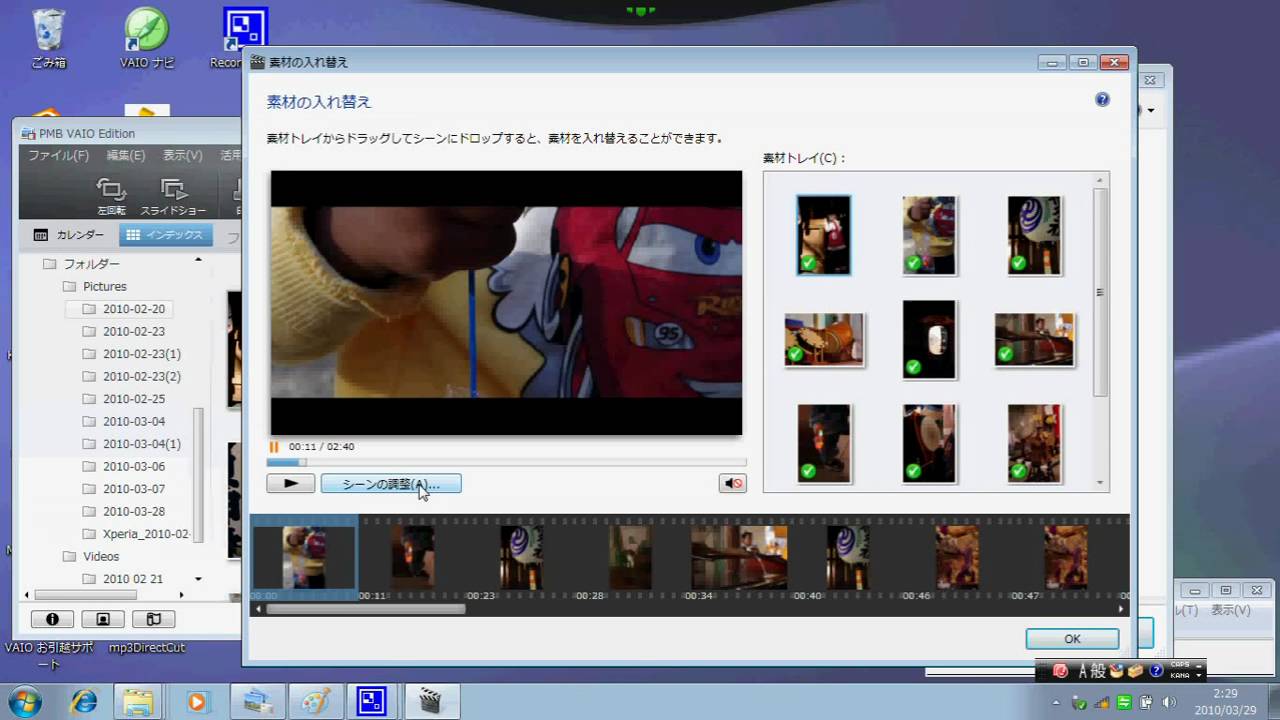This screenshot has width=1280, height=720.
Task: Select the first material tray thumbnail (highlighted)
Action: [824, 235]
